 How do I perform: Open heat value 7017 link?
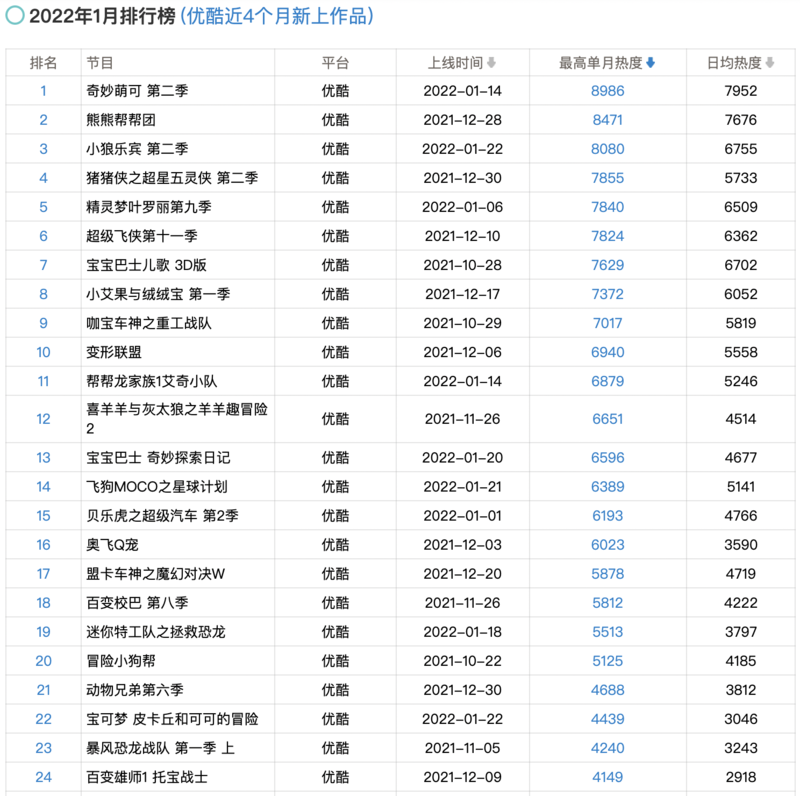(608, 324)
